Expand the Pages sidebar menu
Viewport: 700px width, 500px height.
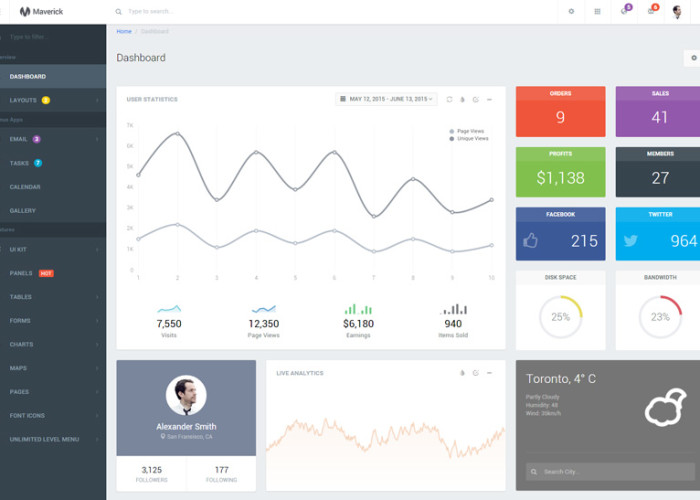[x=53, y=392]
